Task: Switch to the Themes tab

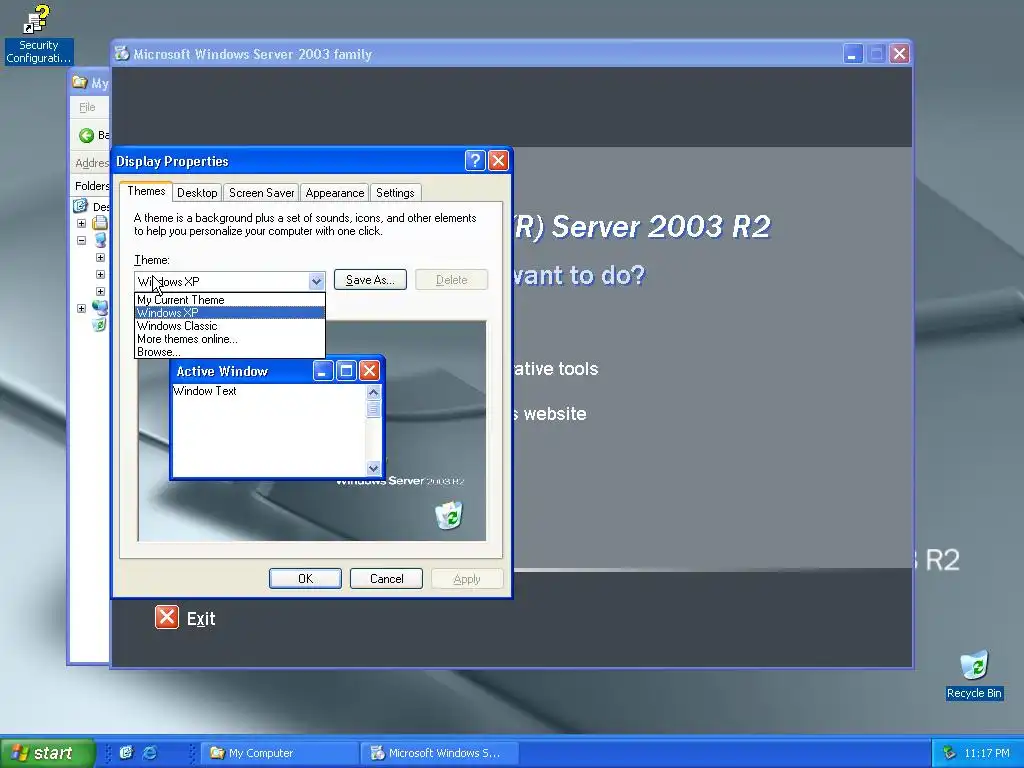Action: 146,191
